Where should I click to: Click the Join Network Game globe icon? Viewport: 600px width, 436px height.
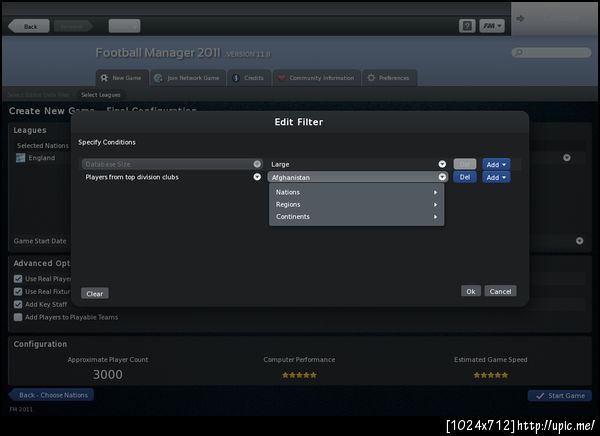point(158,78)
